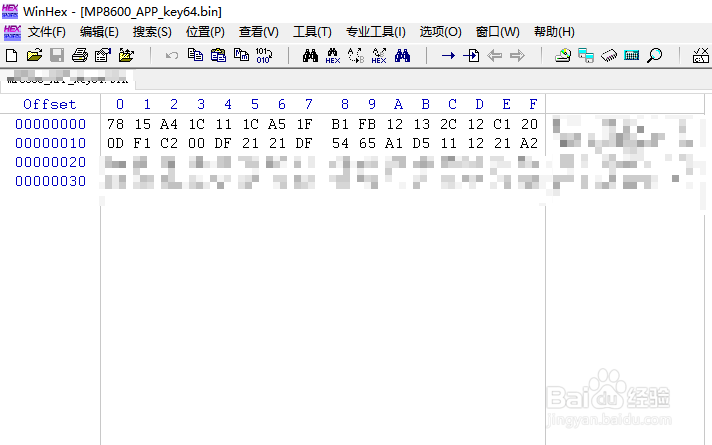Replace hex values with arrow HEX icon

pos(379,55)
